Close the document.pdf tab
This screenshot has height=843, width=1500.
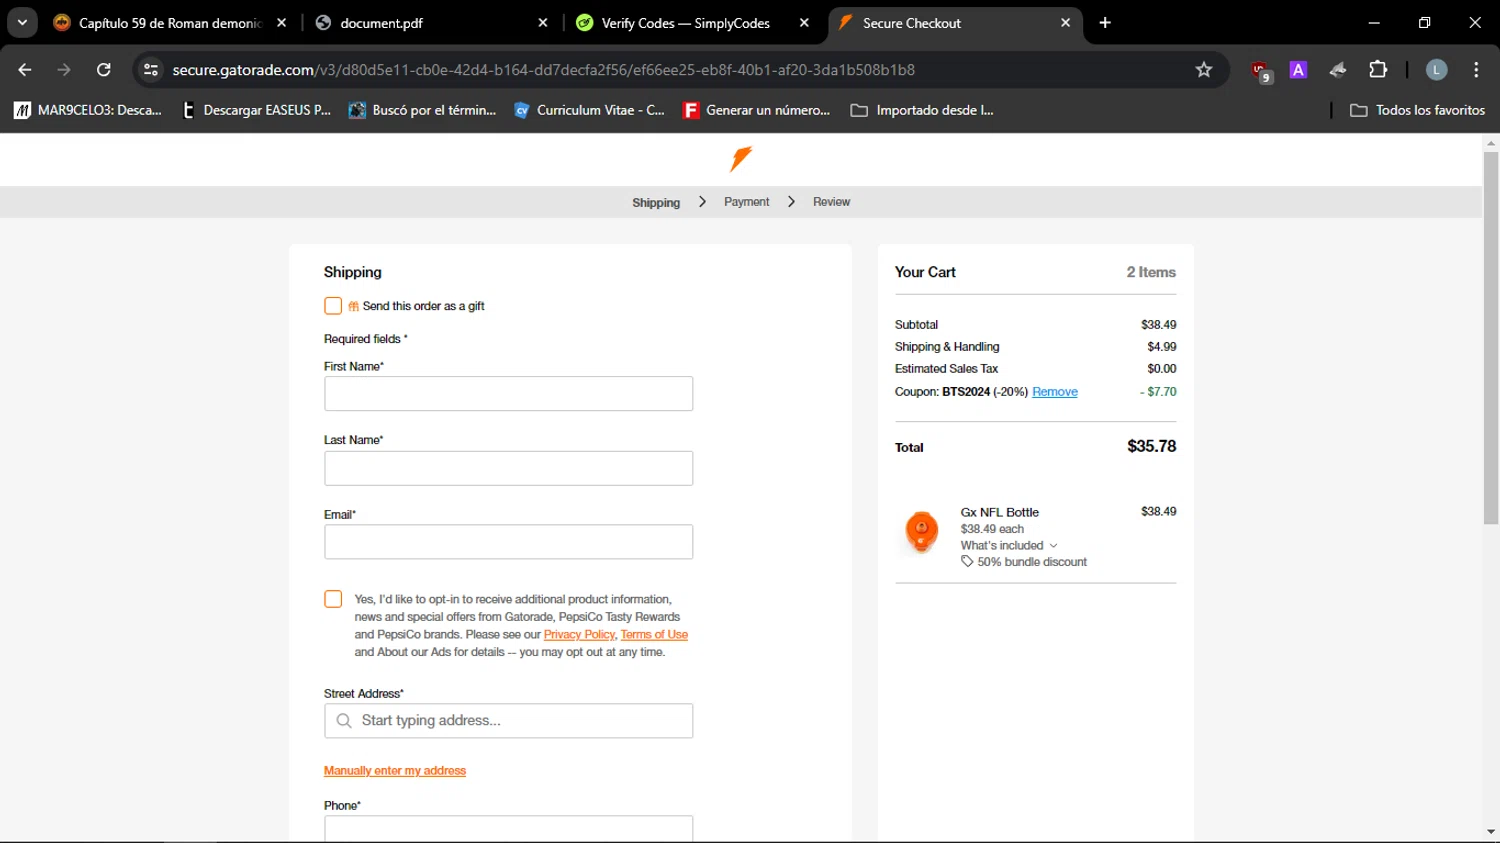[543, 23]
